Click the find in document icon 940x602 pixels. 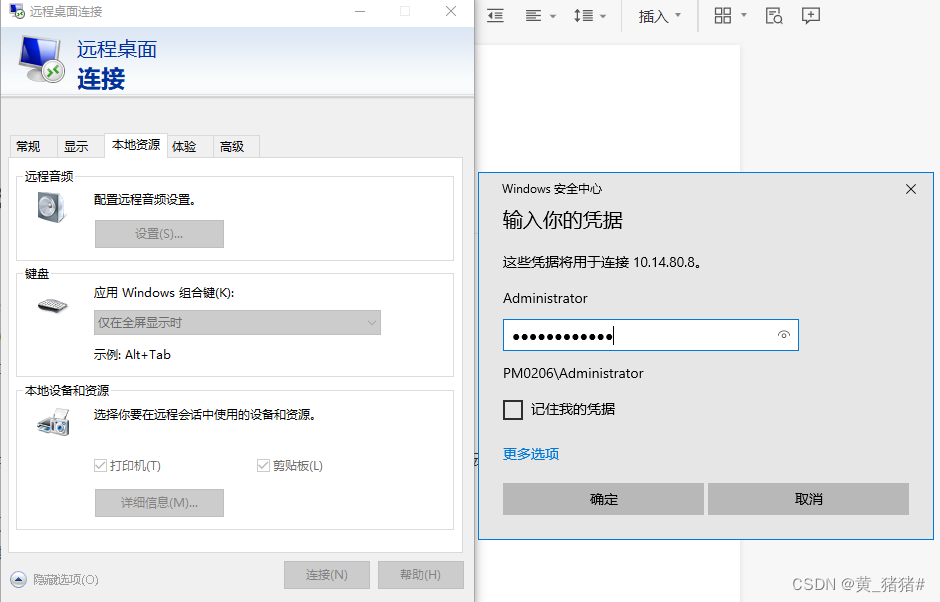click(x=774, y=16)
